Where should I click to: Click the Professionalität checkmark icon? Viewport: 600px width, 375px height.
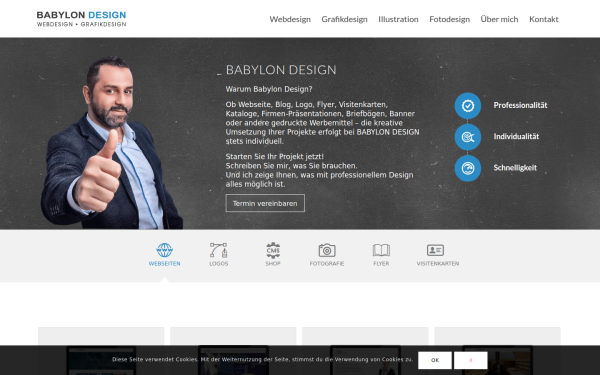pyautogui.click(x=468, y=106)
